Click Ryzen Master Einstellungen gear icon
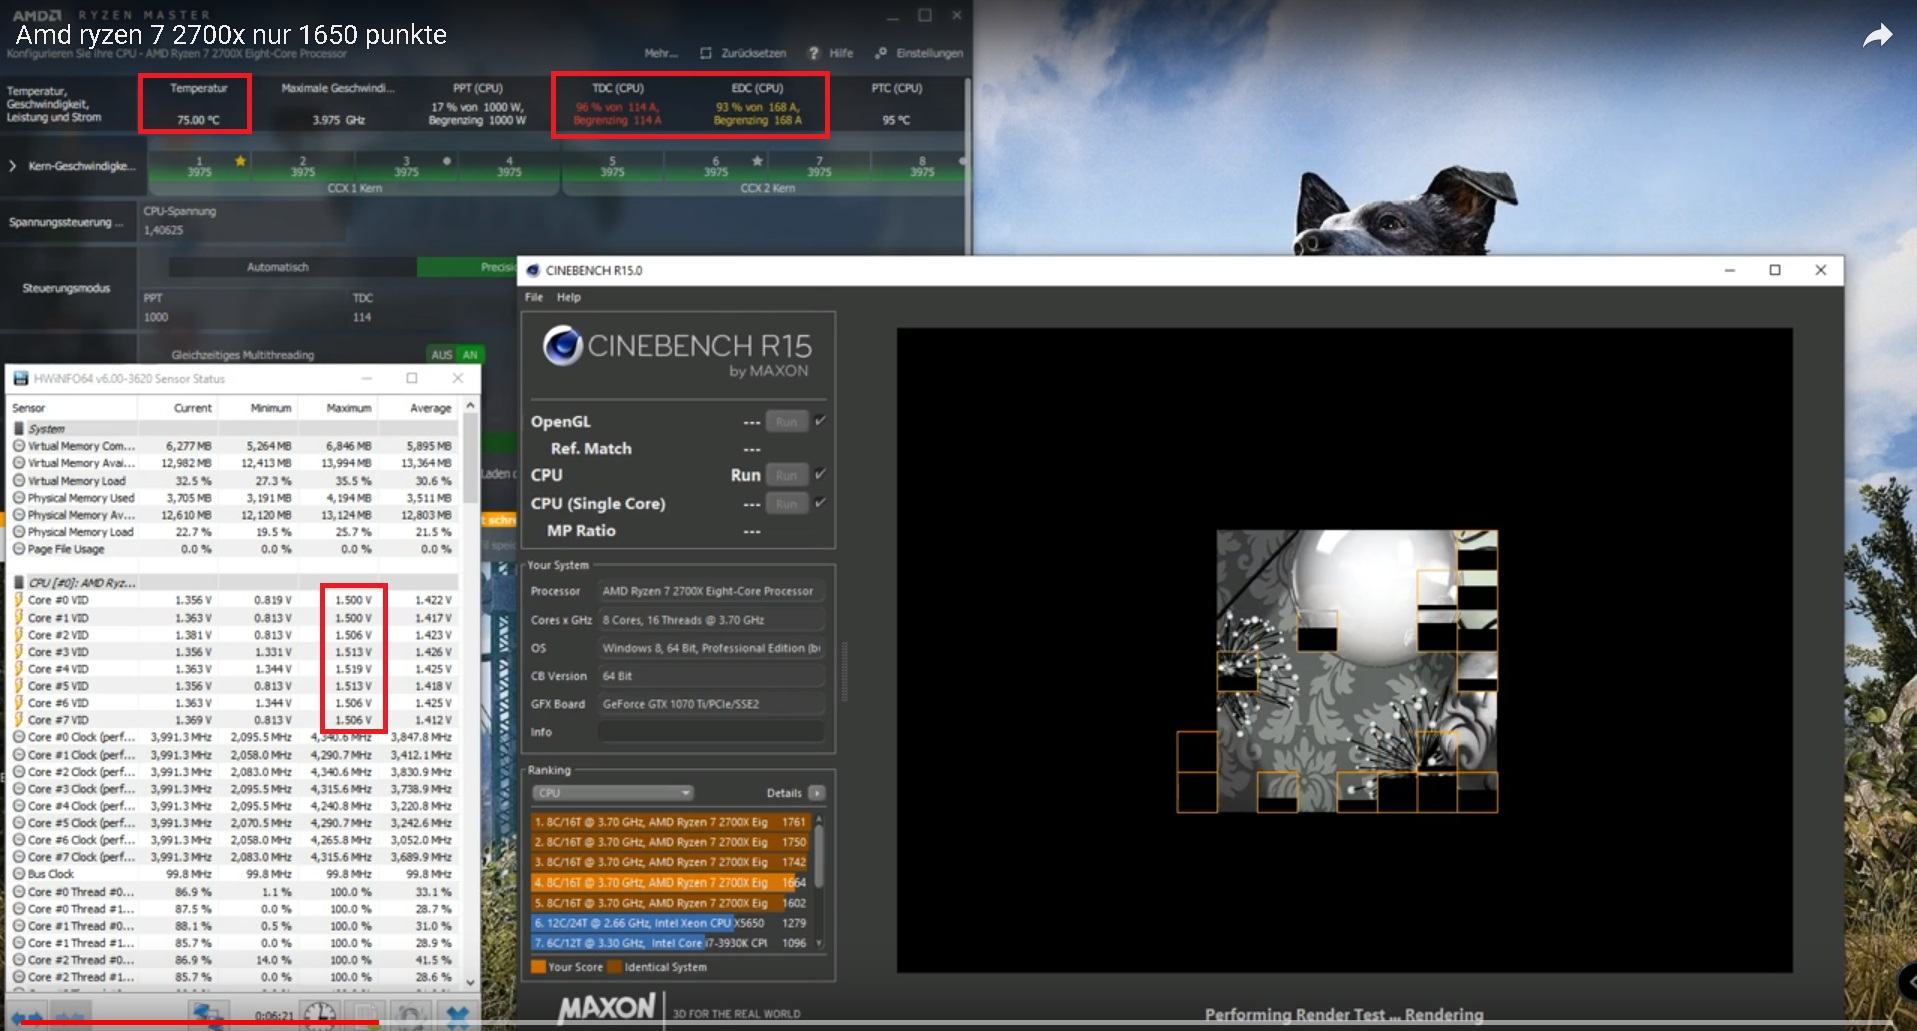 tap(881, 53)
